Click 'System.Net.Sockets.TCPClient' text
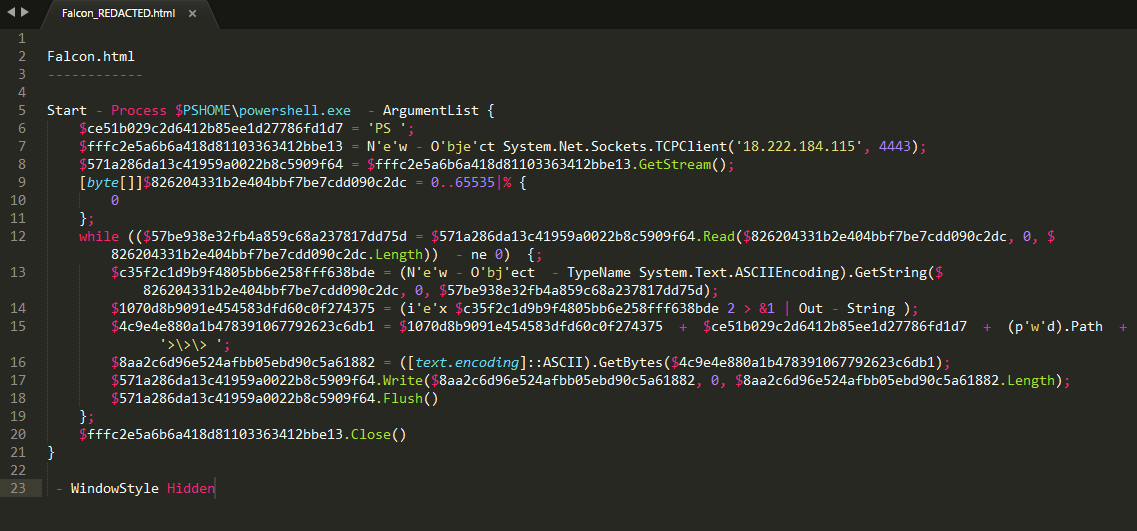 click(x=614, y=147)
